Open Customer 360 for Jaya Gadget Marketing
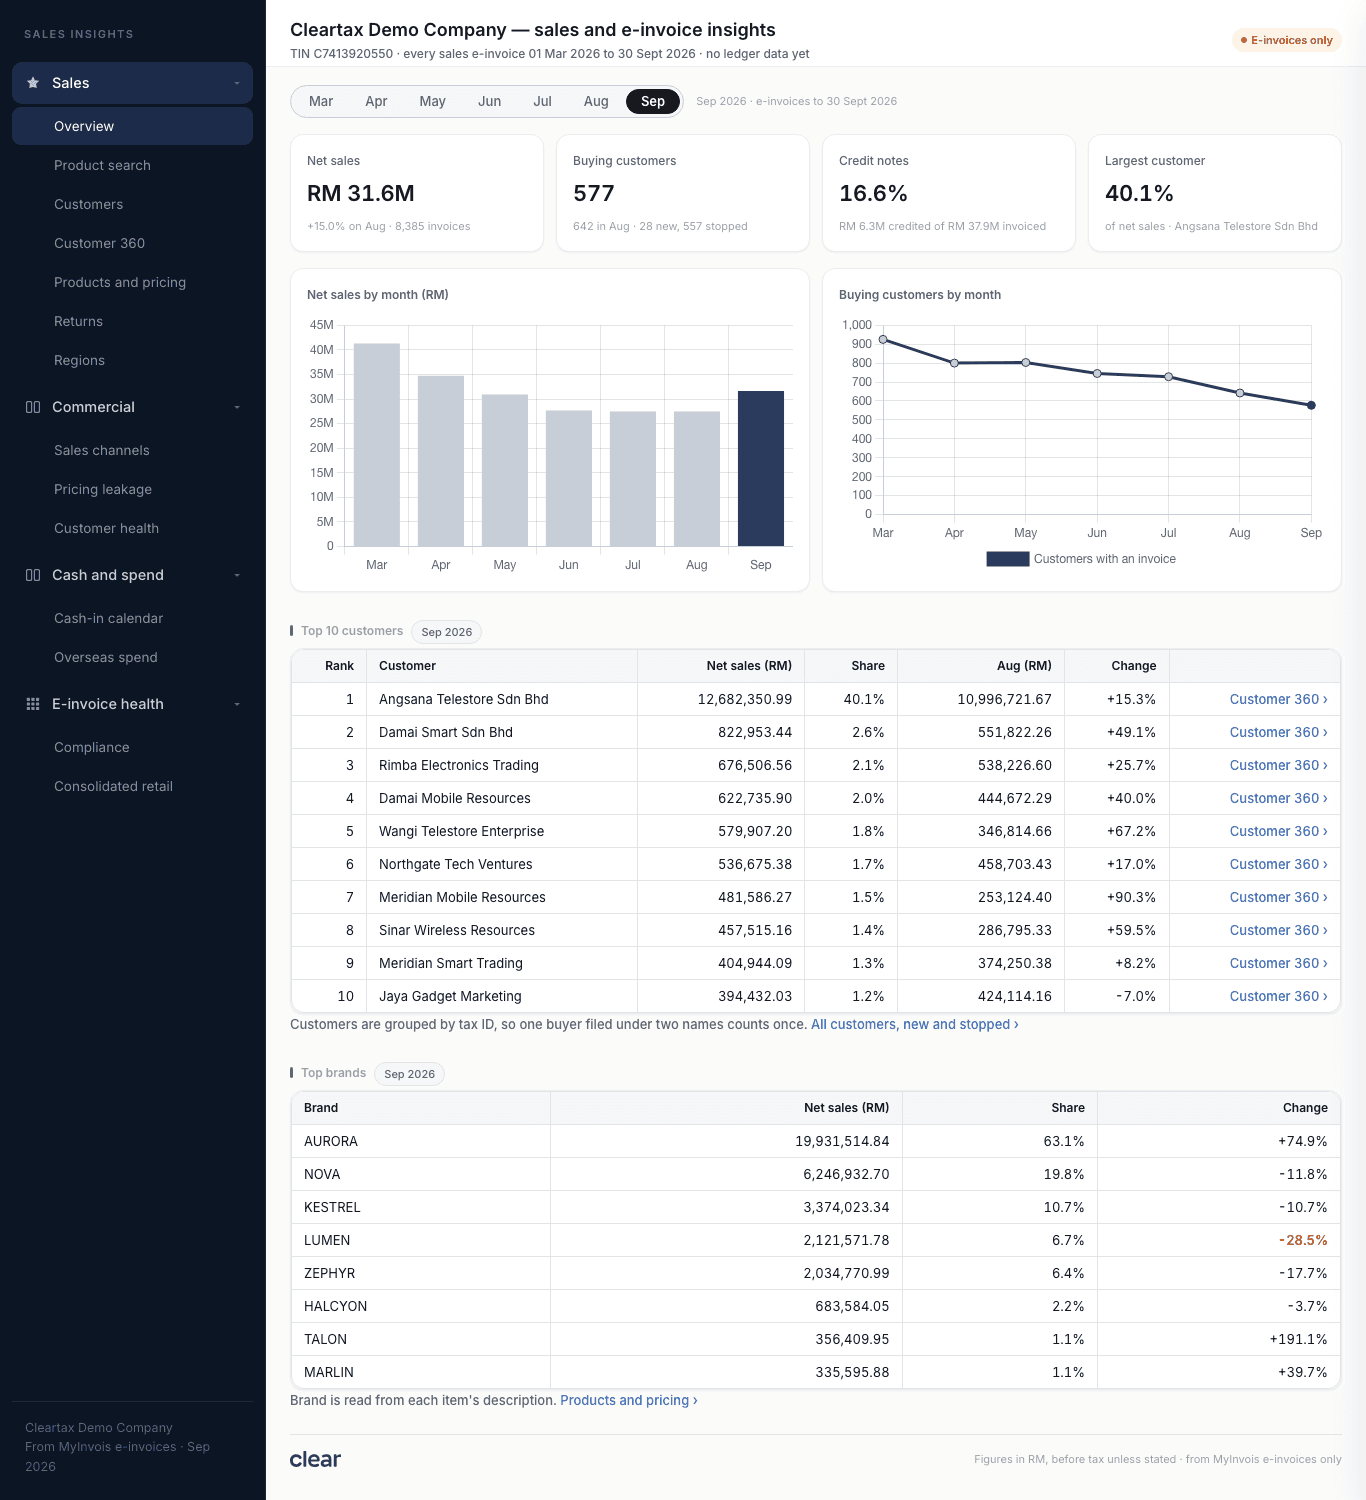The width and height of the screenshot is (1366, 1500). coord(1278,996)
